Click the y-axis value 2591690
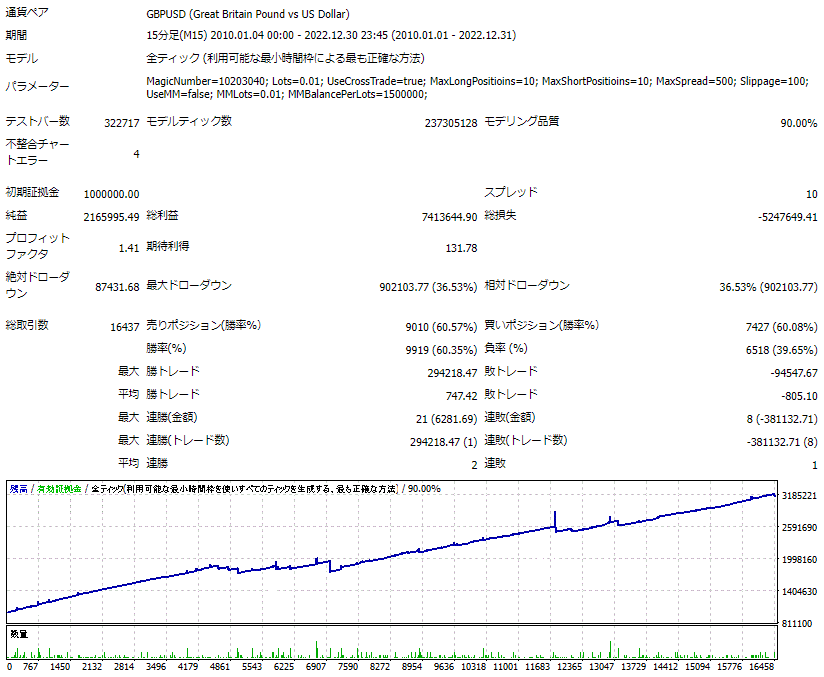The height and width of the screenshot is (677, 824). coord(799,527)
